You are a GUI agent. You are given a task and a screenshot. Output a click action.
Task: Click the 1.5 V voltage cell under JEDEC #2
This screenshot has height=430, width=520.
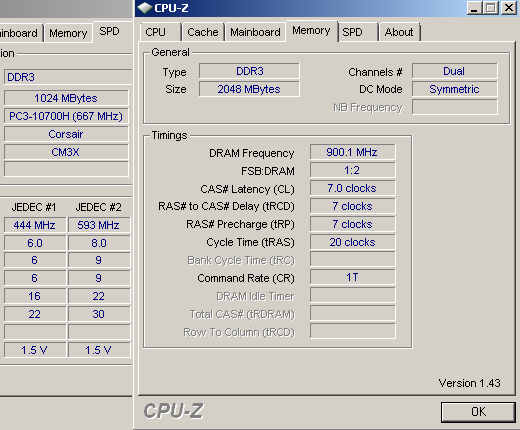click(x=99, y=350)
